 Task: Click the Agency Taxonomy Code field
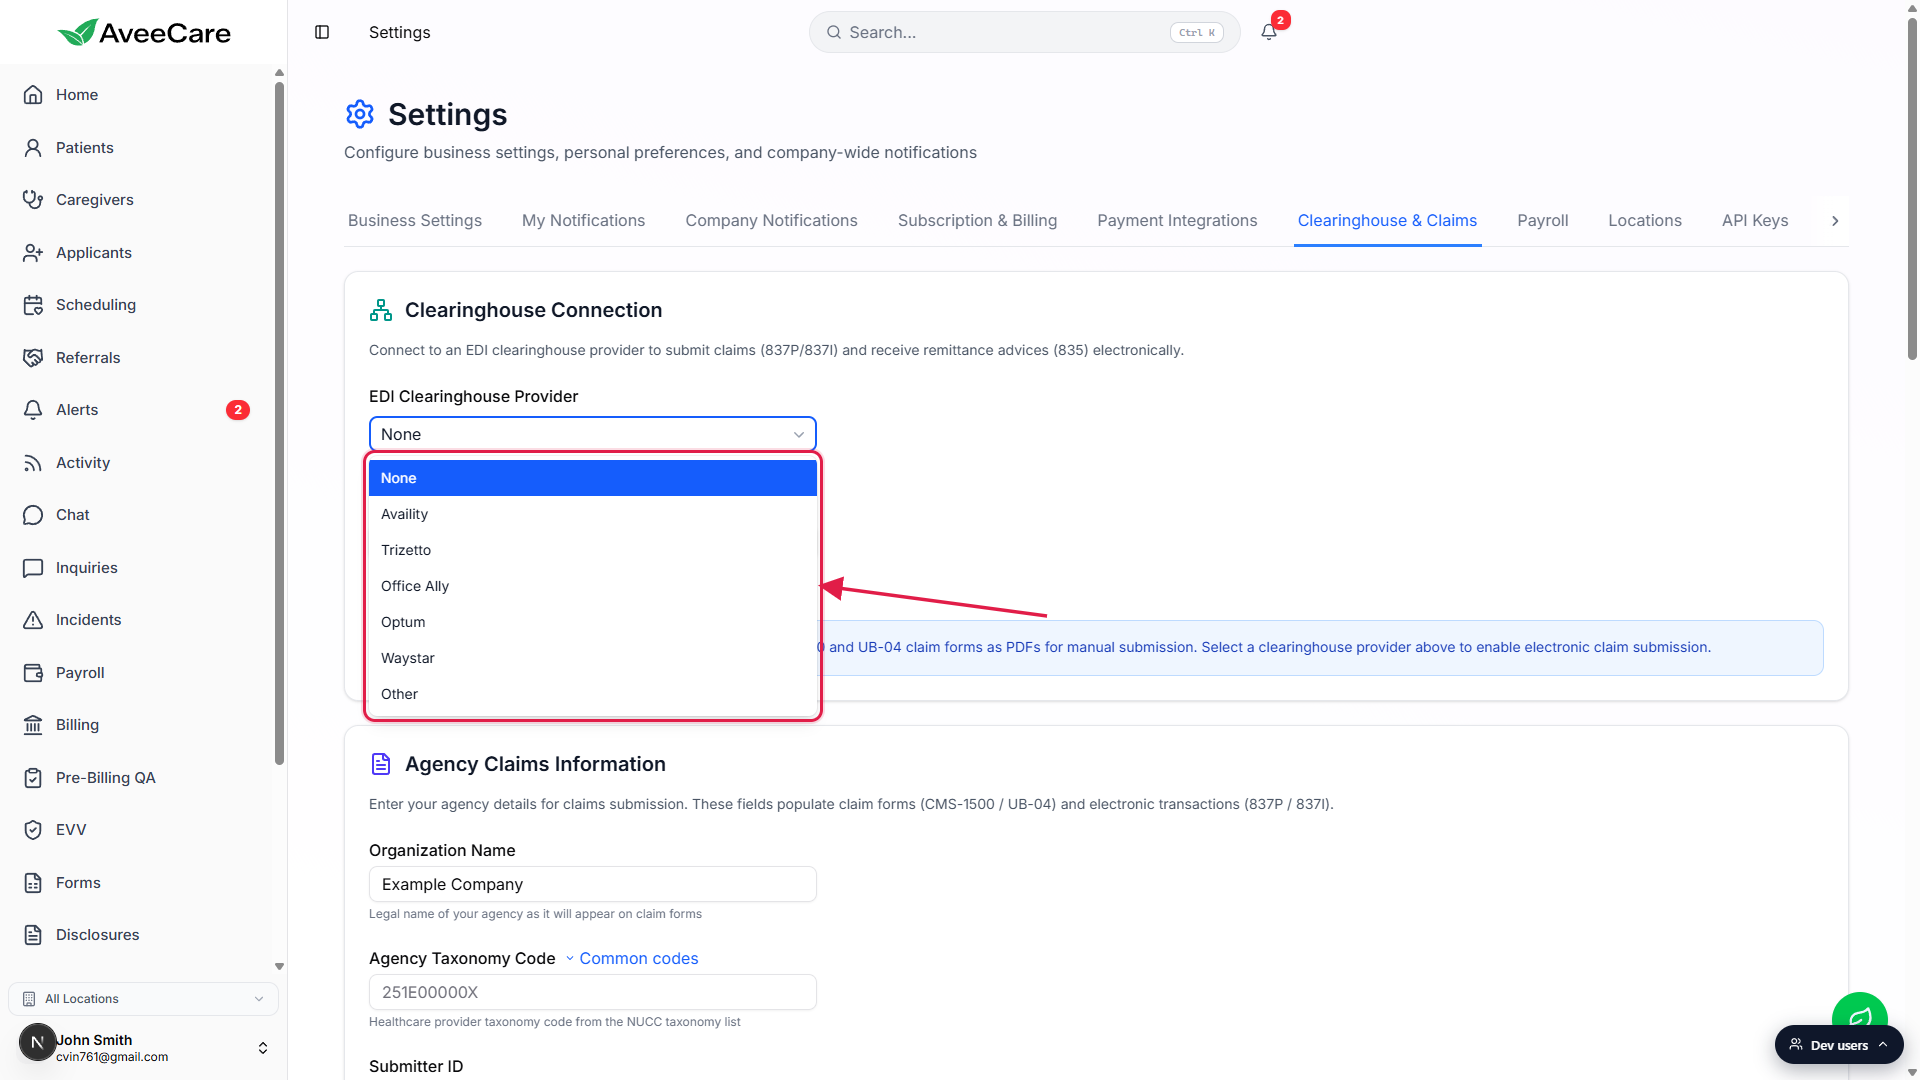click(x=593, y=992)
